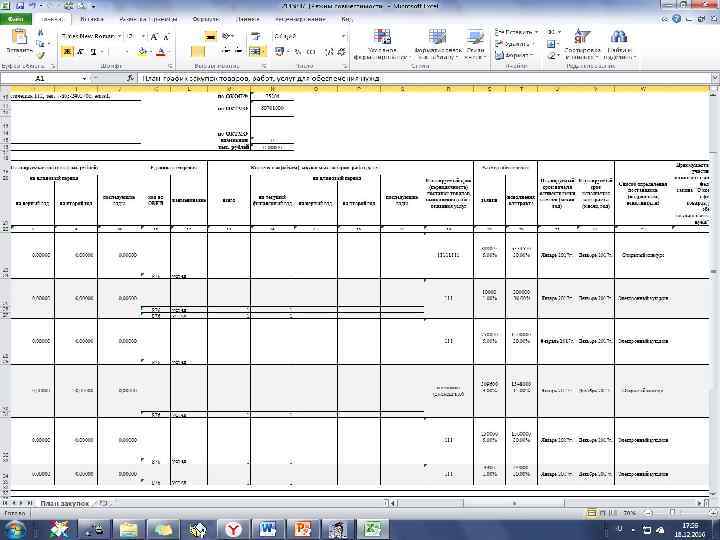Click into the formula bar text
The height and width of the screenshot is (540, 720).
262,79
